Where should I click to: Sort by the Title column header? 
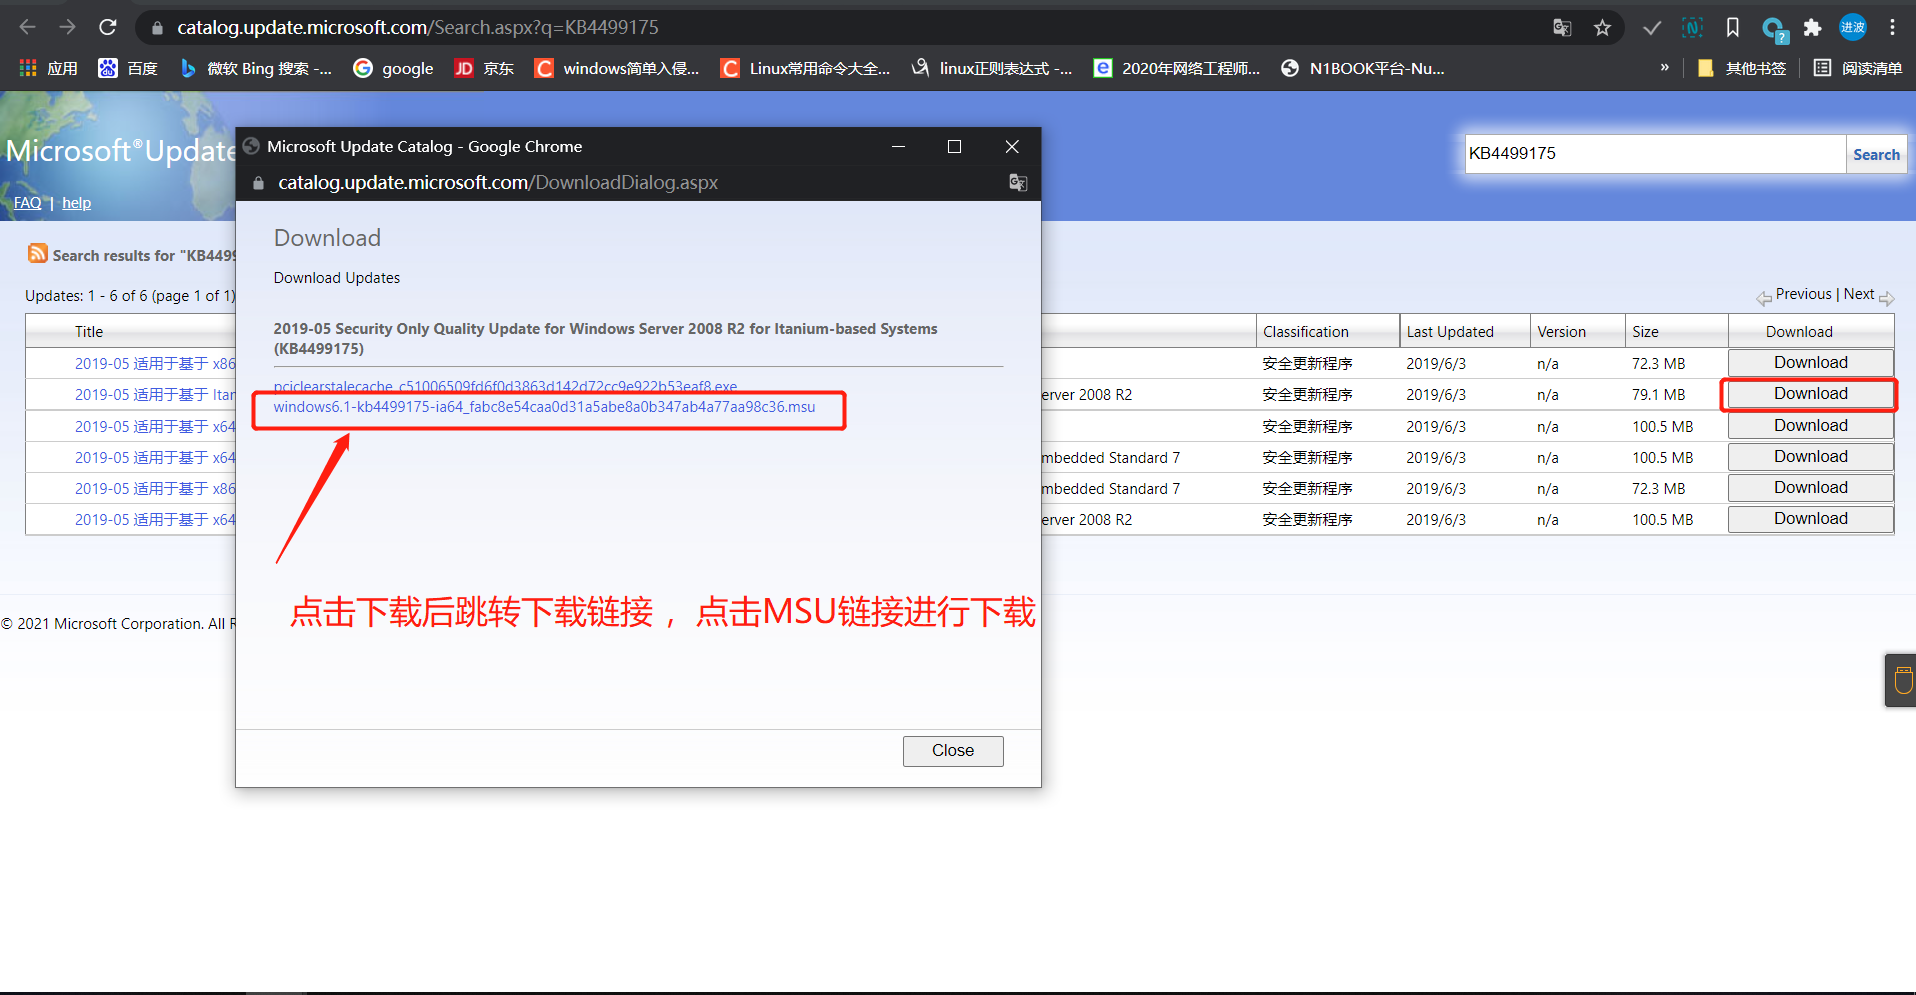tap(89, 332)
